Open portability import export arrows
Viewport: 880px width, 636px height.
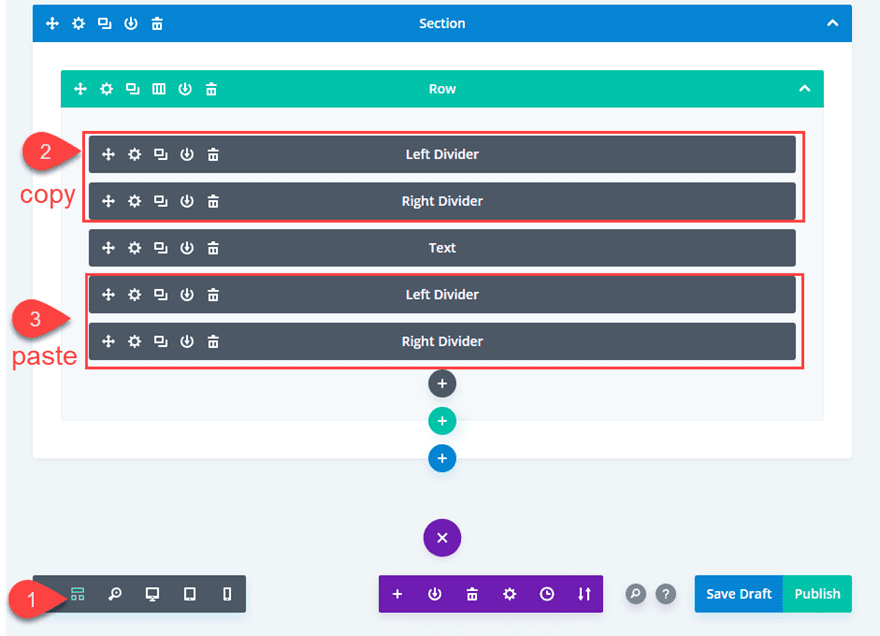(x=584, y=594)
